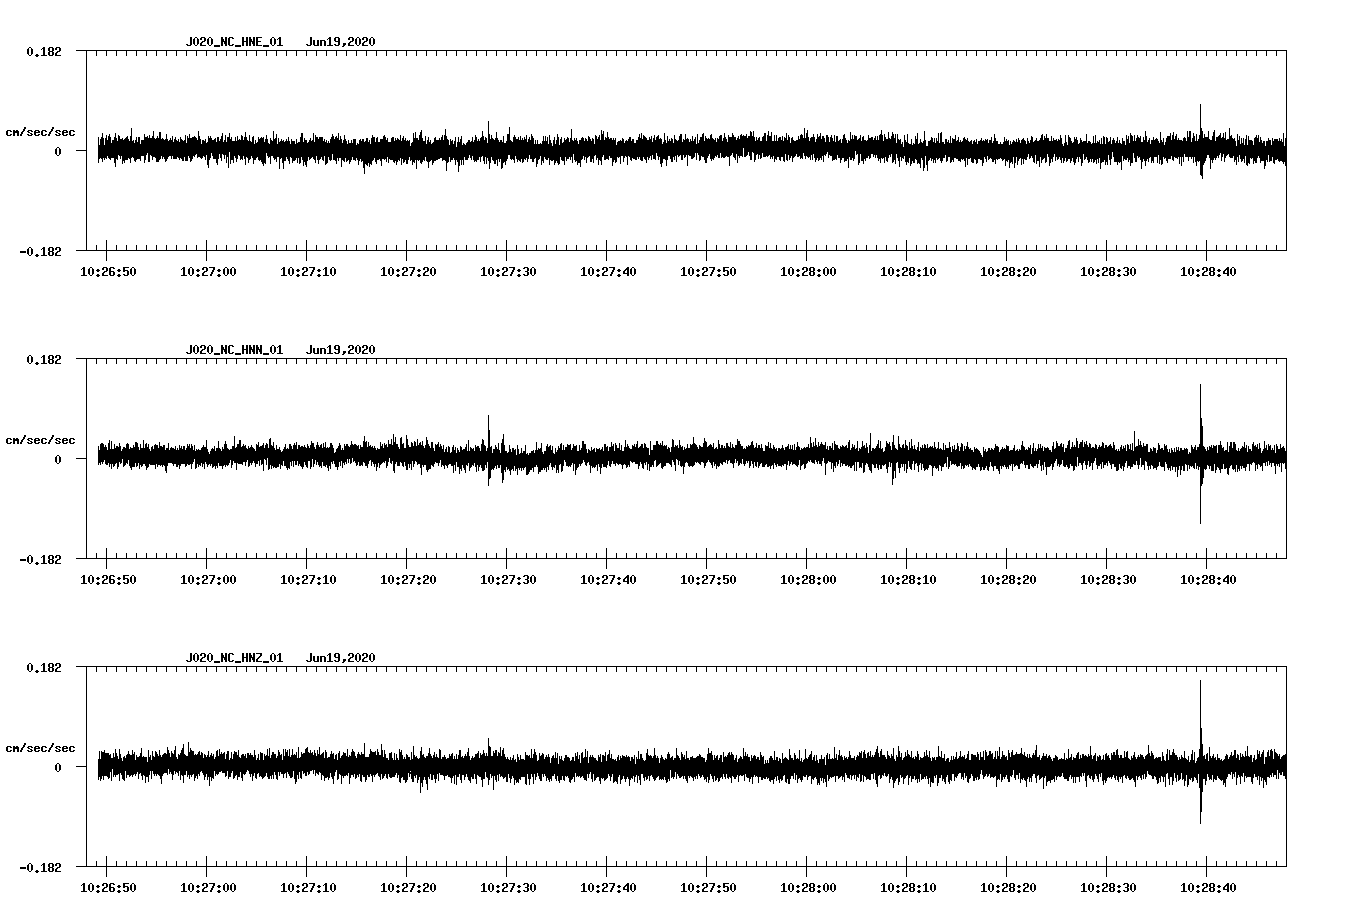Click the zero amplitude label of HNZ plot
This screenshot has width=1358, height=924.
[x=58, y=767]
